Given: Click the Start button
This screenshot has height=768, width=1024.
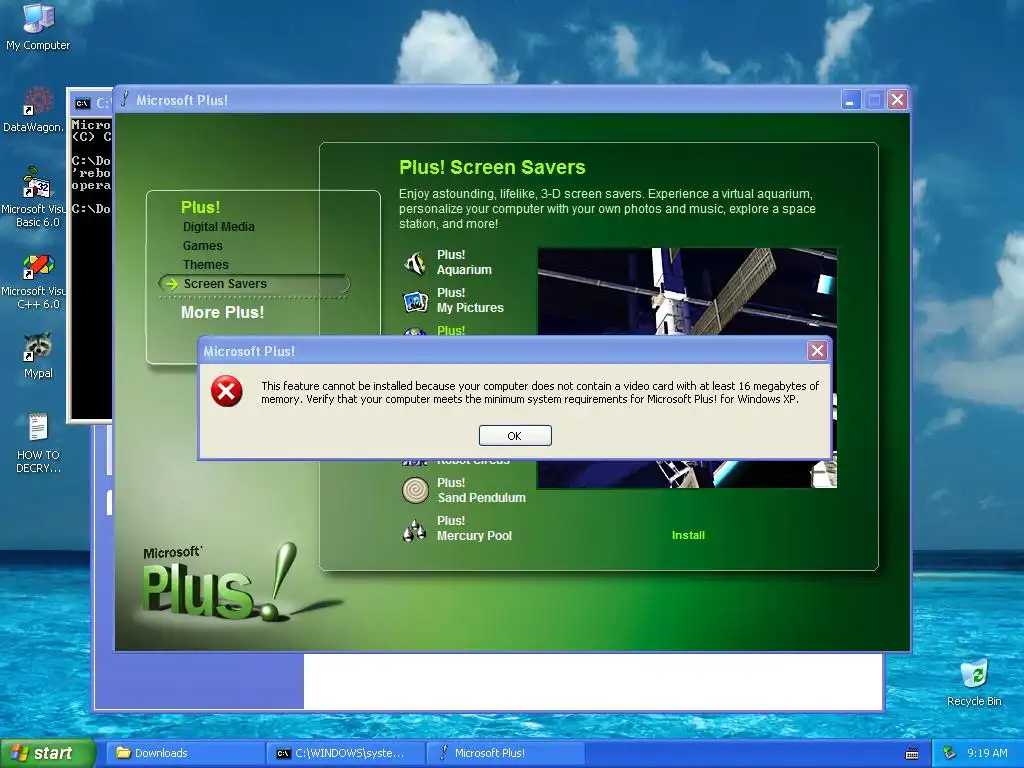Looking at the screenshot, I should pos(48,753).
